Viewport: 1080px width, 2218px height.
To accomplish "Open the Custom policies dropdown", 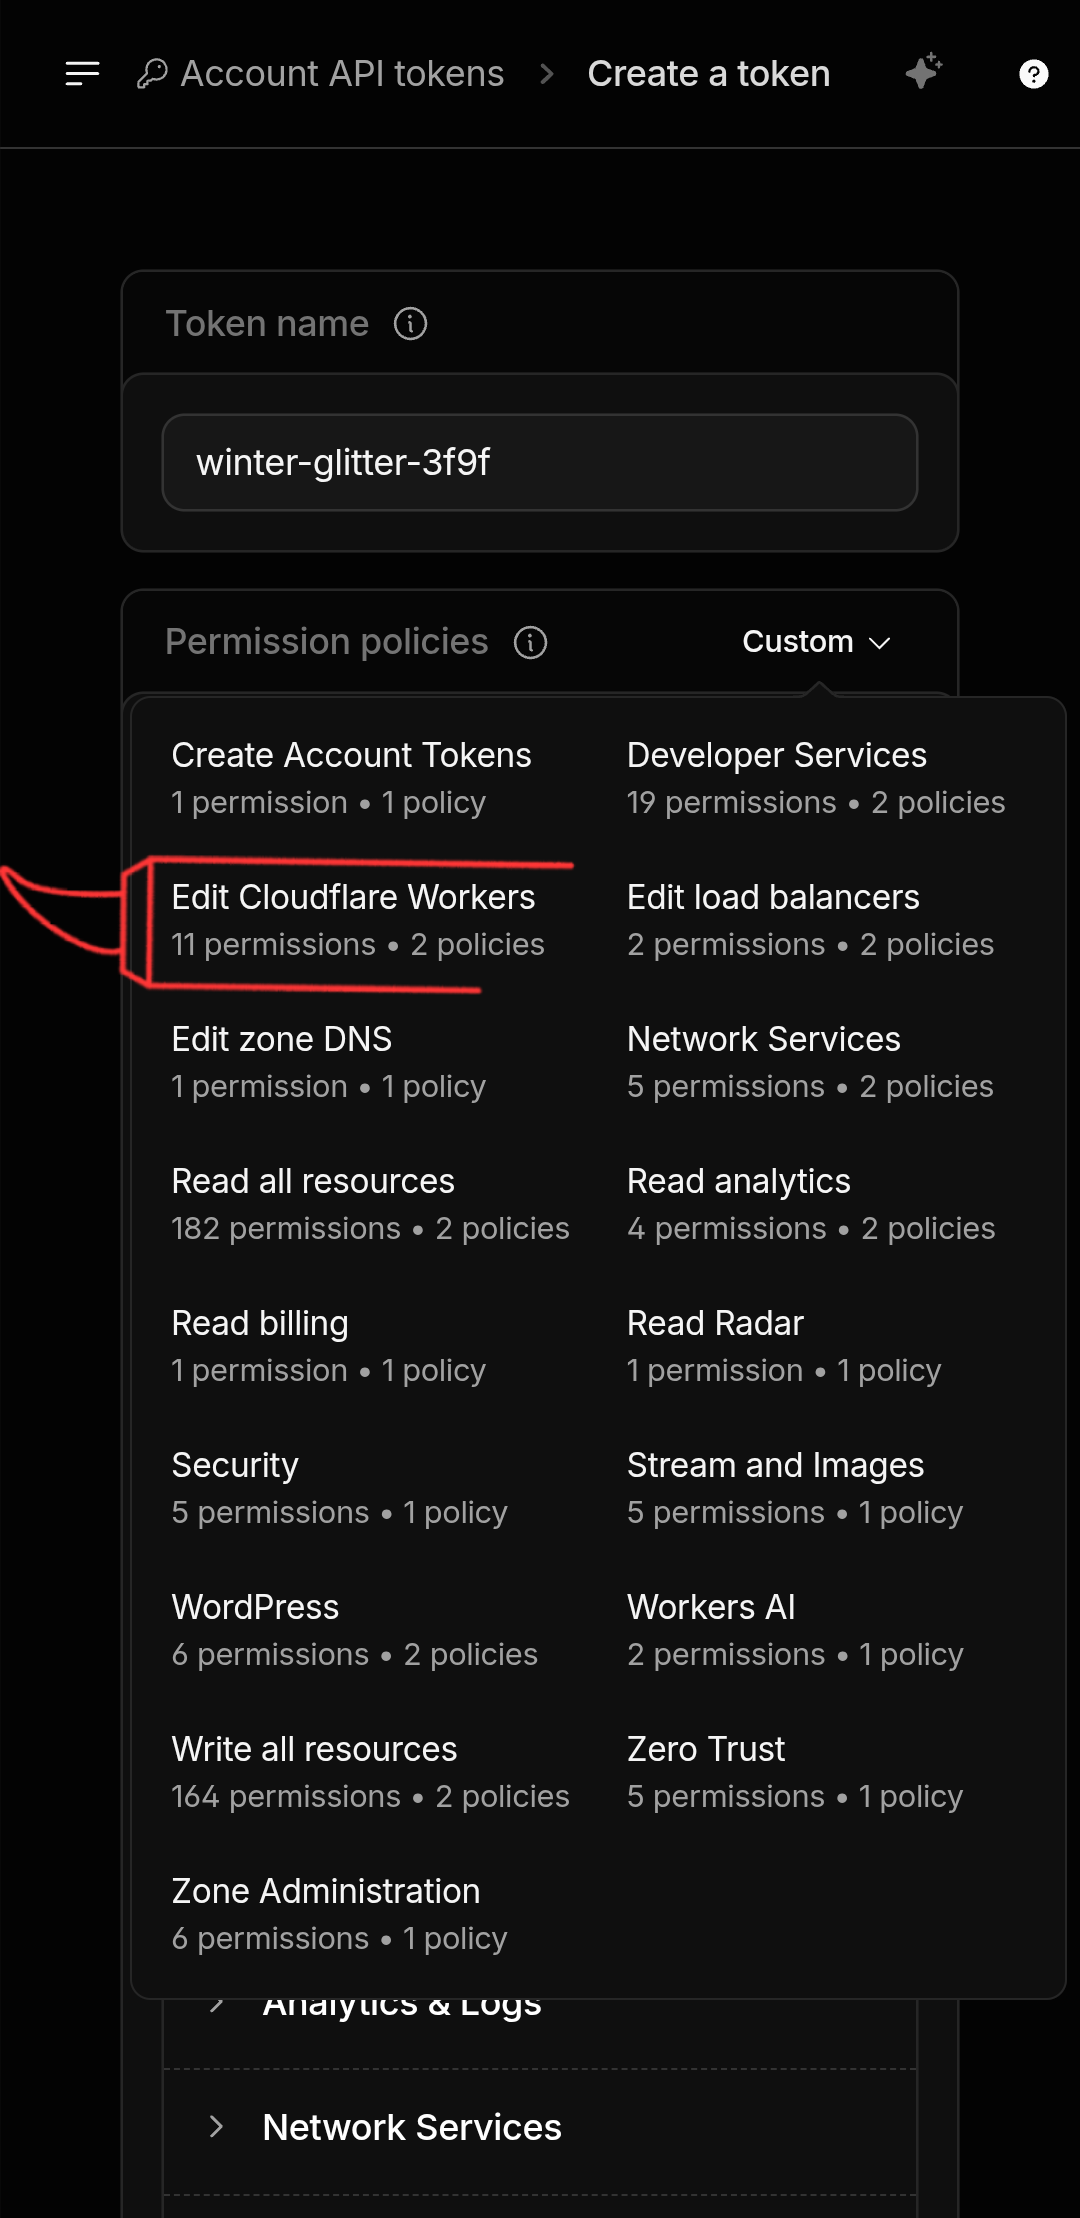I will [x=816, y=642].
